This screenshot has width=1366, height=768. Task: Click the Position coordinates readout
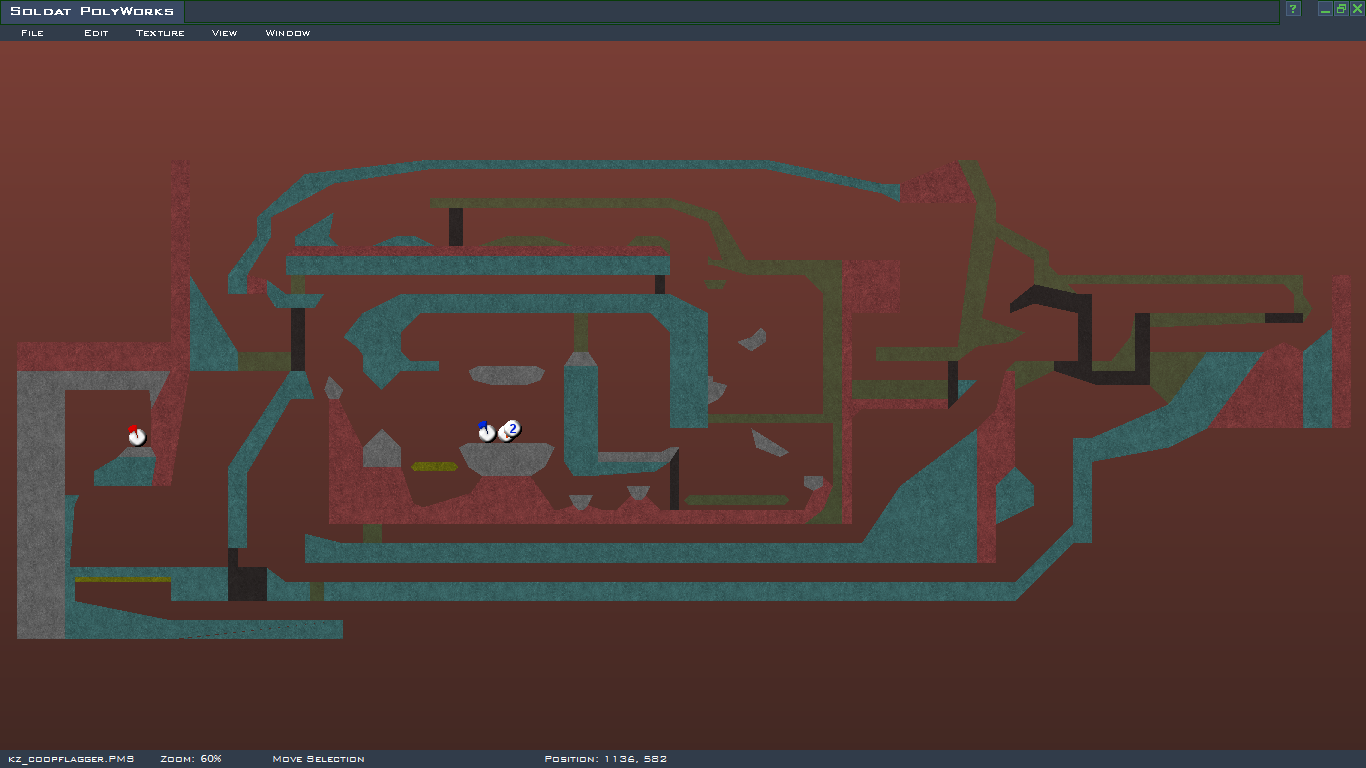click(x=605, y=759)
